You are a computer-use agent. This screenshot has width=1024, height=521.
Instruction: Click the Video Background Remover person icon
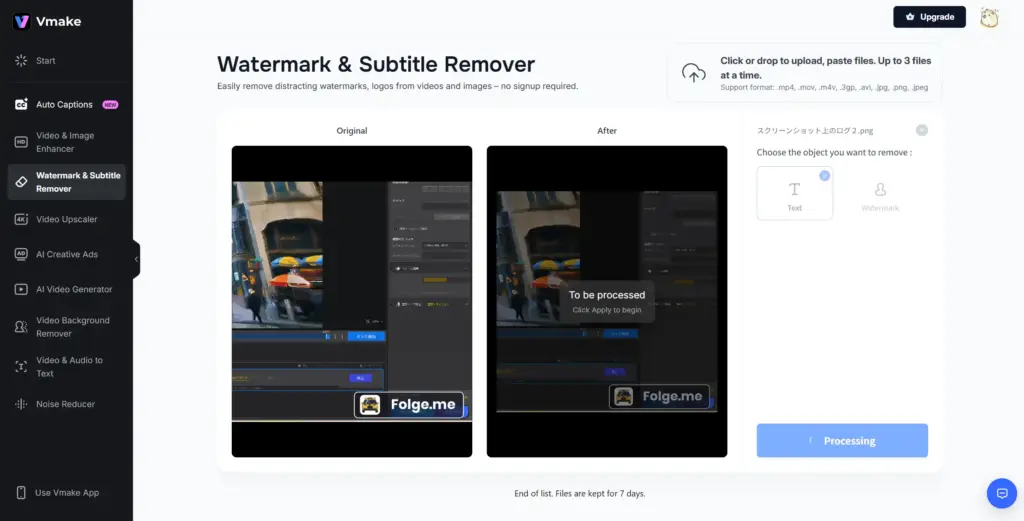tap(21, 326)
